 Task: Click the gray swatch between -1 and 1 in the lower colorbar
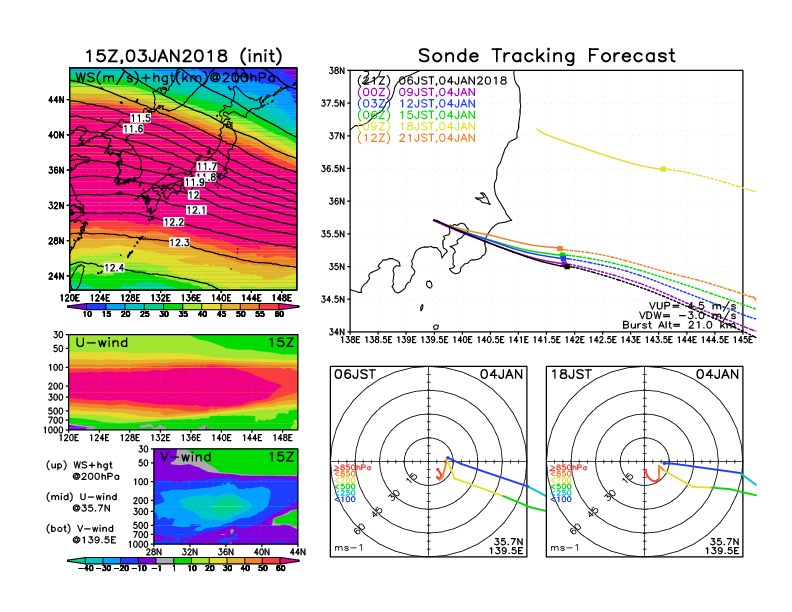[x=165, y=560]
